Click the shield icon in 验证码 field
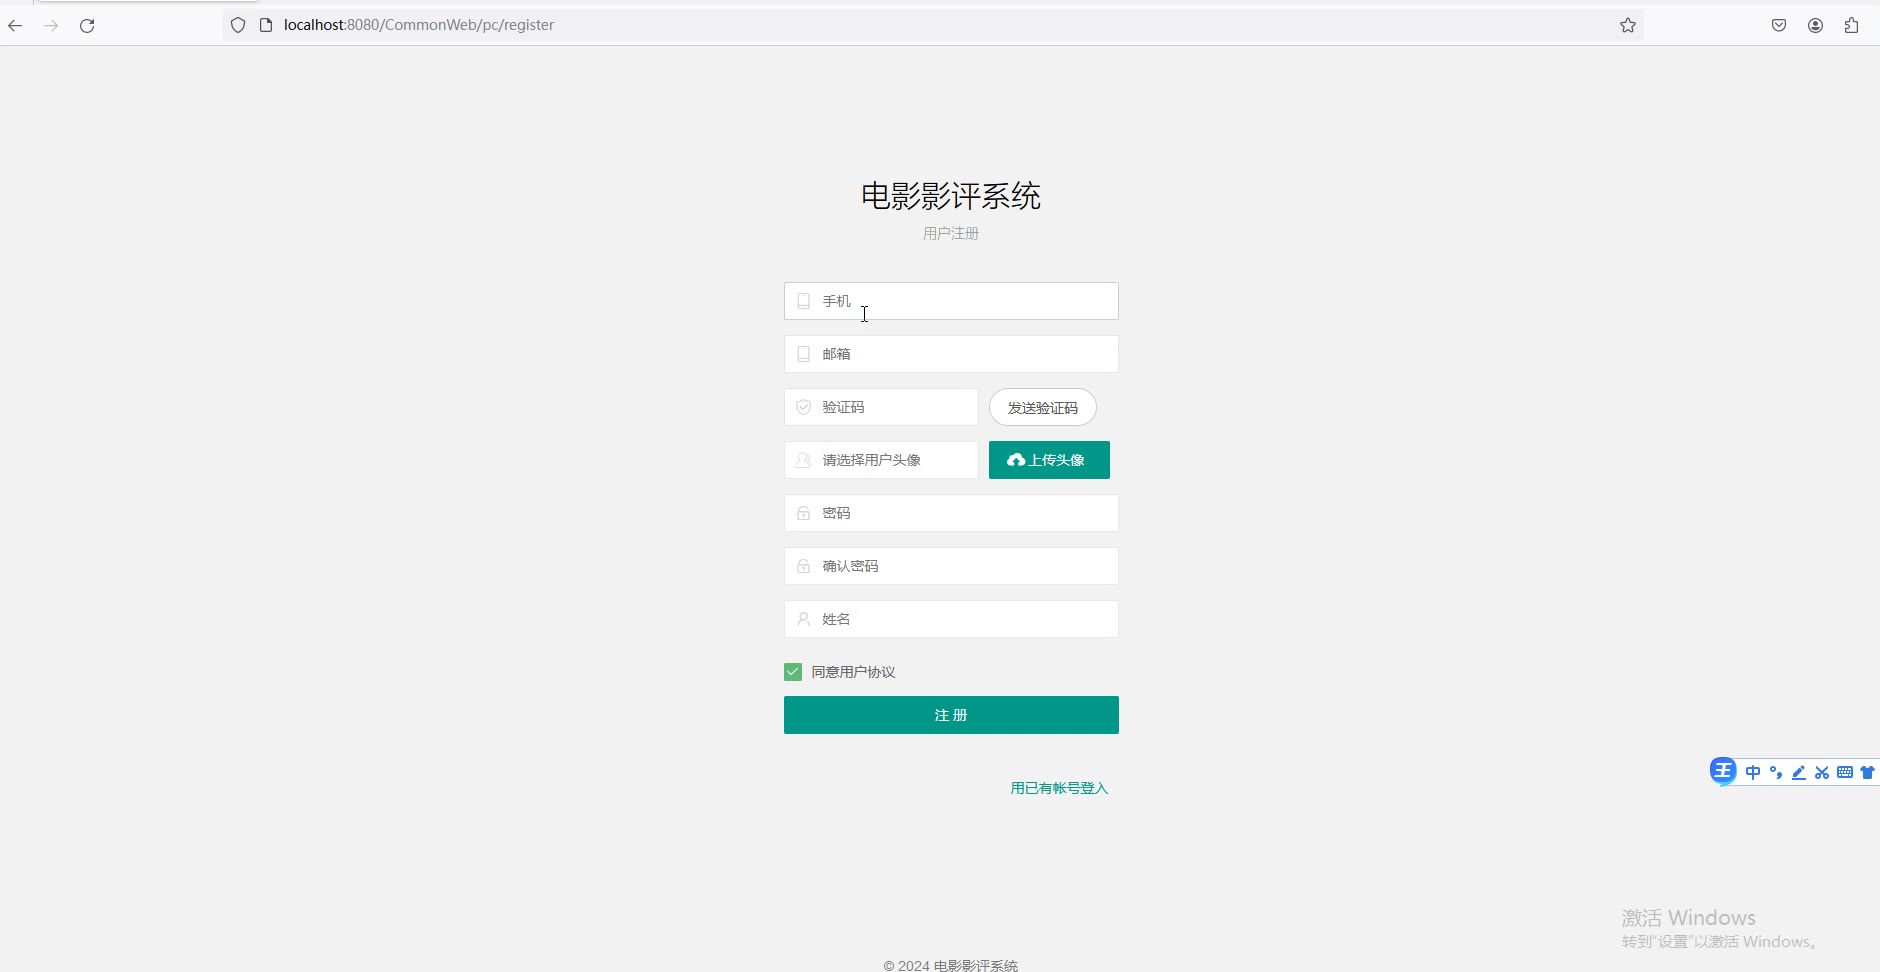 coord(803,407)
